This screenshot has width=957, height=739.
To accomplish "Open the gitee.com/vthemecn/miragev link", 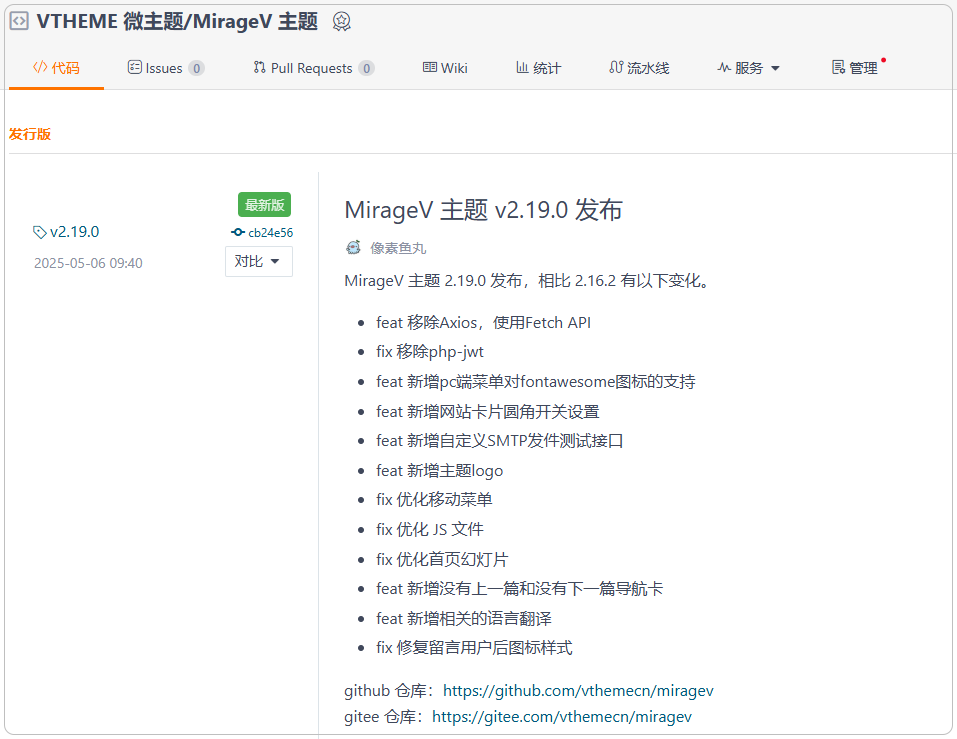I will [x=562, y=716].
